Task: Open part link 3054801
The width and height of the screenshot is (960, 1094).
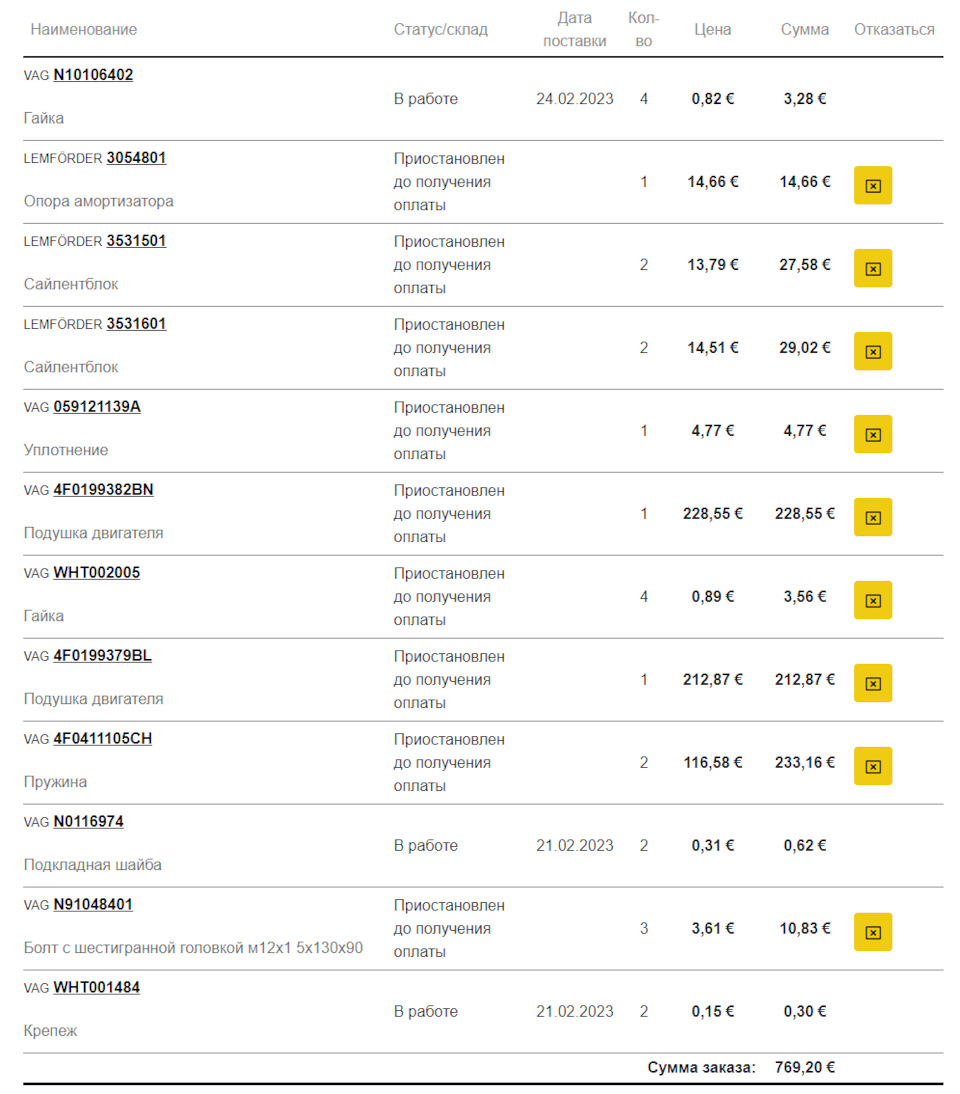Action: [136, 158]
